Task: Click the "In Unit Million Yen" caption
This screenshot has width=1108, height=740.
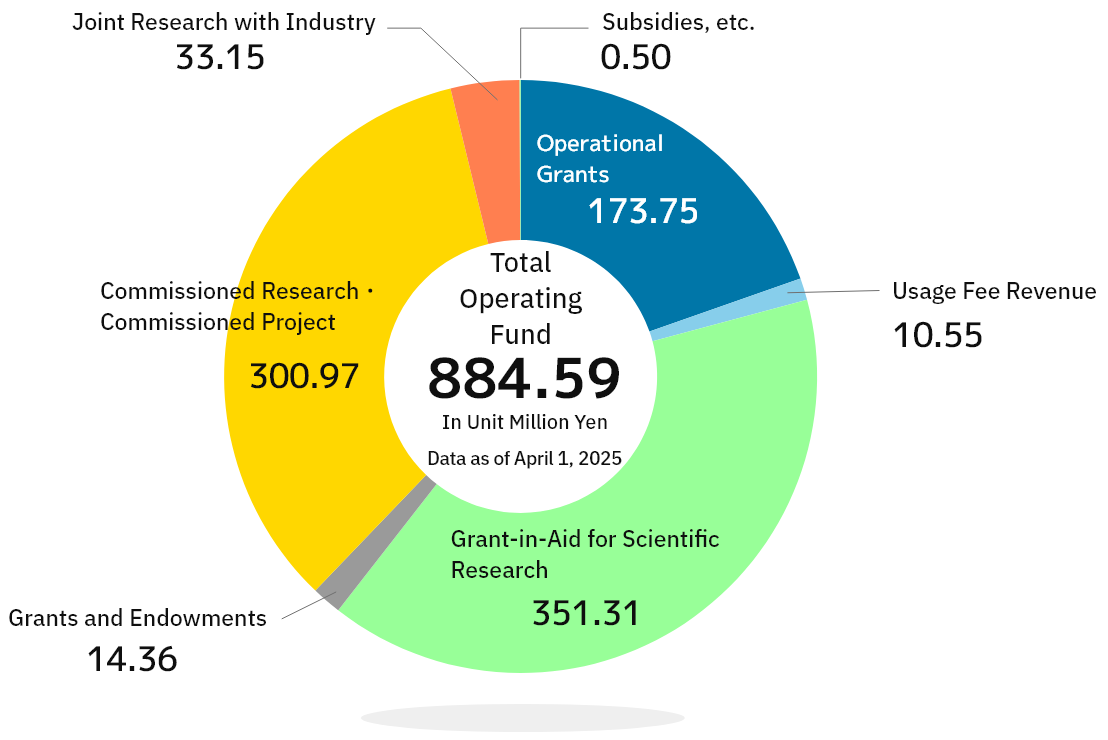Action: (524, 422)
